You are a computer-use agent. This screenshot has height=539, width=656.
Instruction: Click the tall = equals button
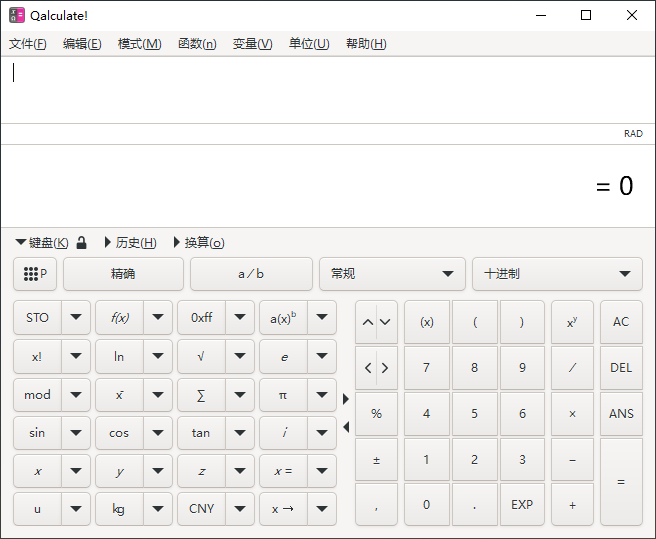[621, 482]
